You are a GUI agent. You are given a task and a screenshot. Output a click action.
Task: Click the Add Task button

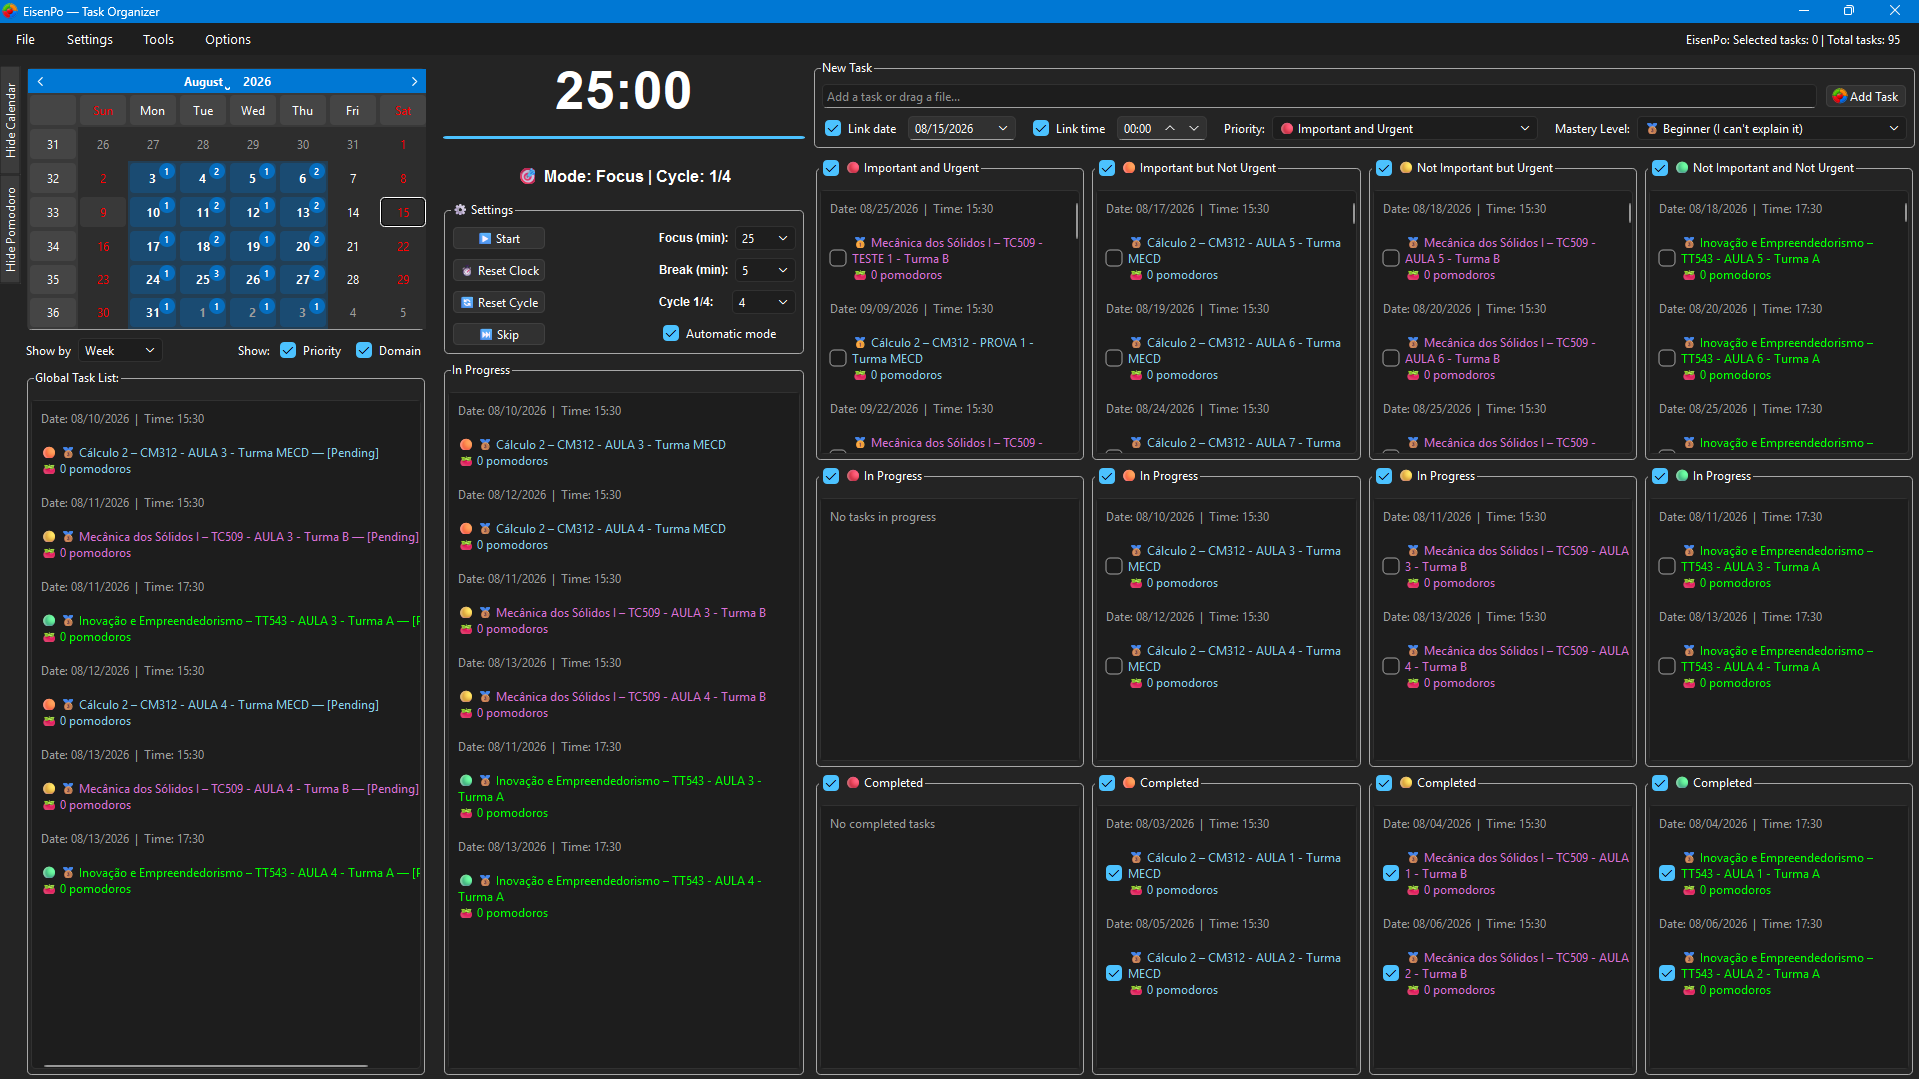click(1865, 97)
